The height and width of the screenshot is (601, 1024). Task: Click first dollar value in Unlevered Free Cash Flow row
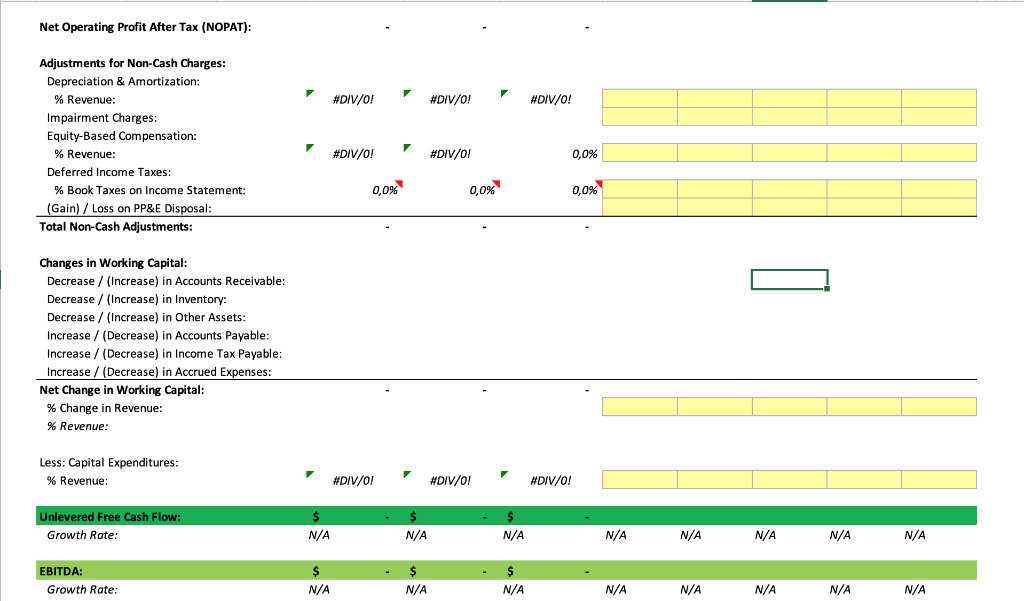[351, 517]
